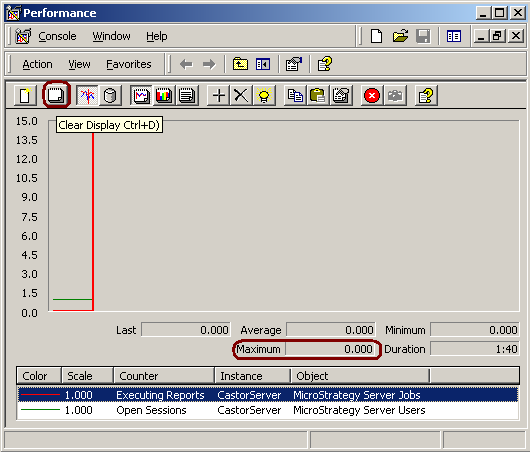Open the Window menu

click(111, 36)
